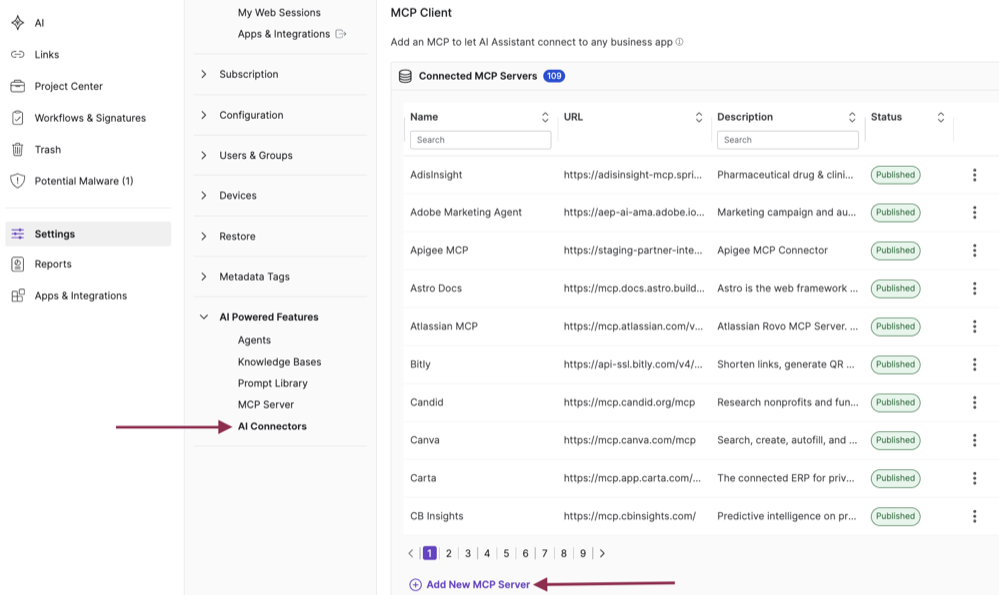
Task: Click the plus icon of Add New MCP Server
Action: [415, 585]
